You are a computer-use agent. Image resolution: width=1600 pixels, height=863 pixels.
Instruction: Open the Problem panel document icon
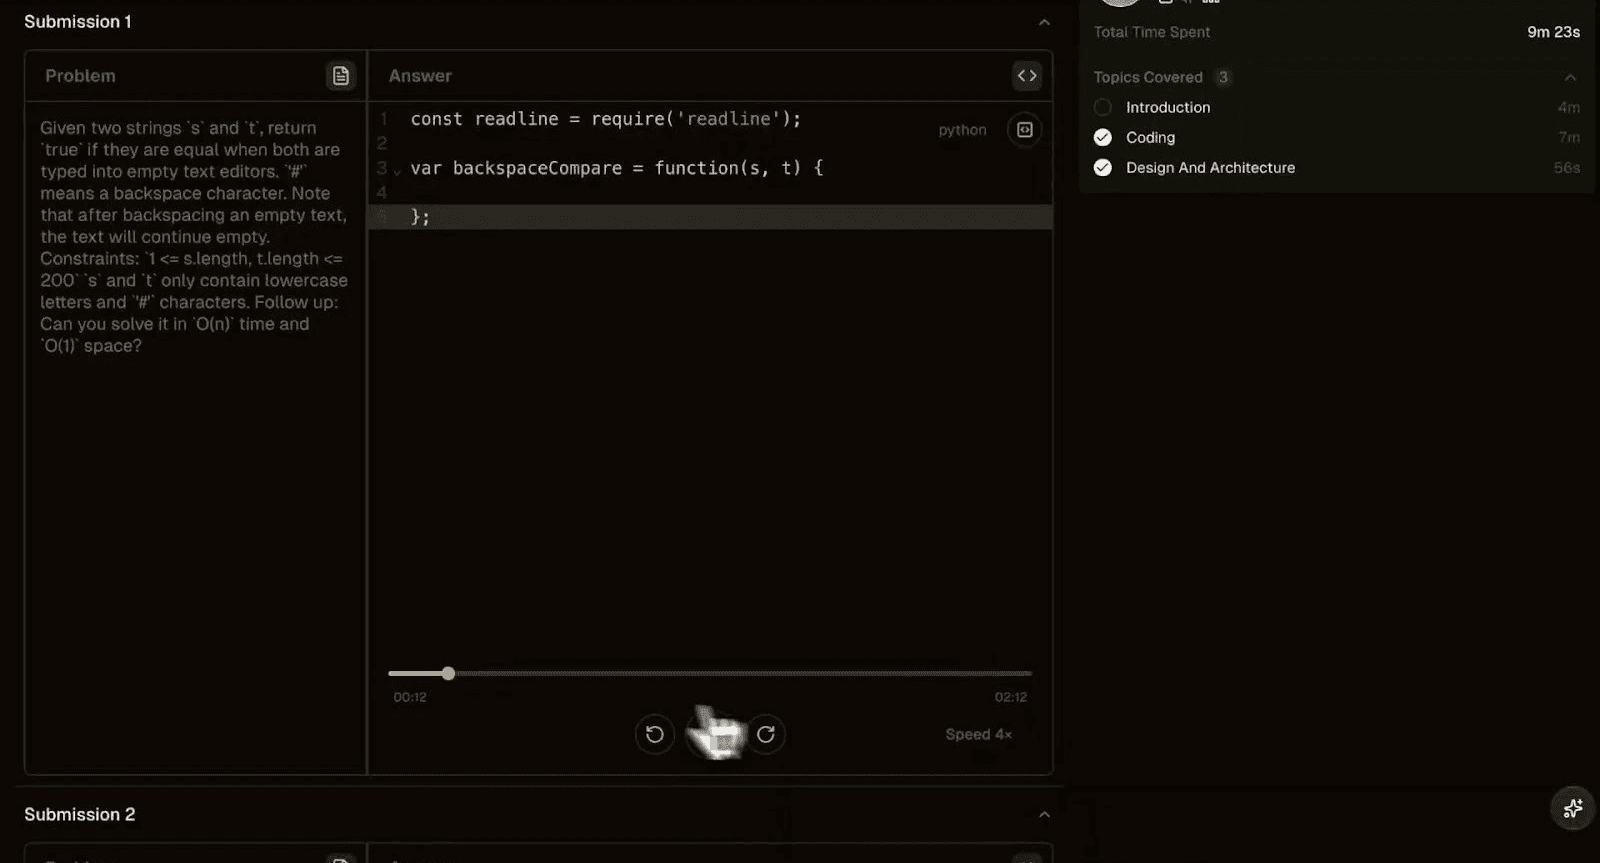coord(340,76)
